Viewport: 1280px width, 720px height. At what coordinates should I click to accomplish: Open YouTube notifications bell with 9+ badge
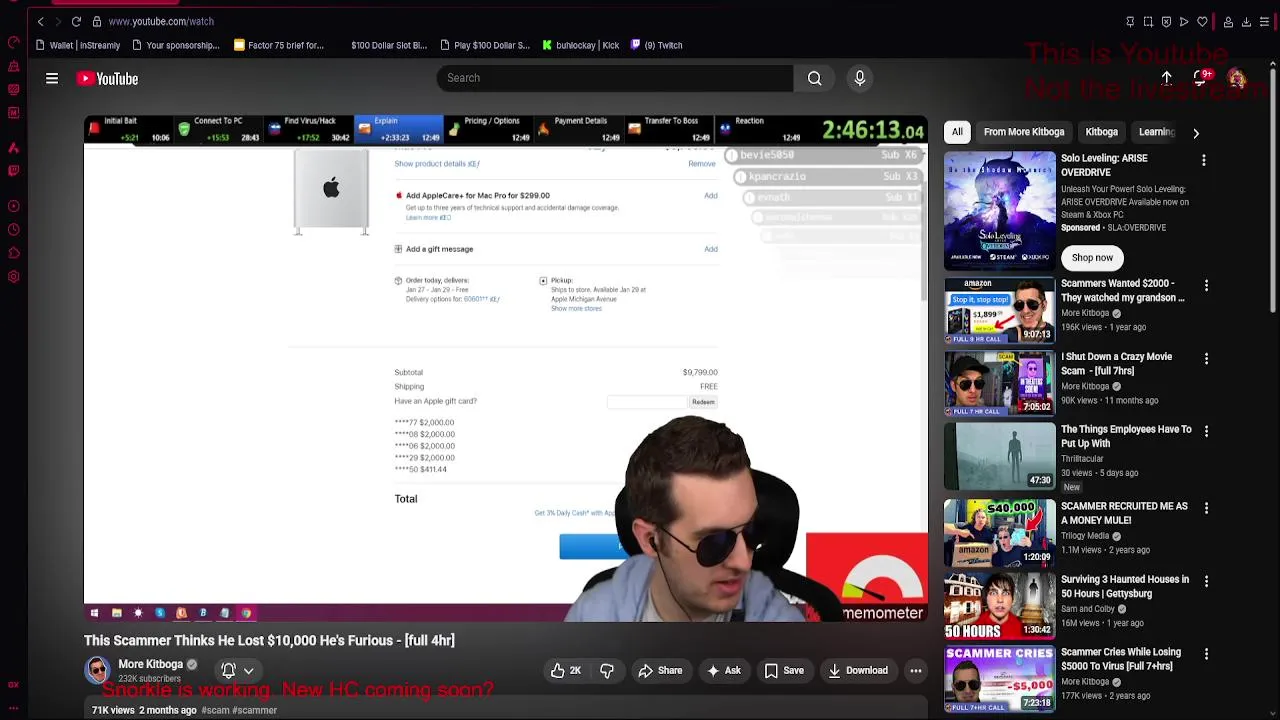click(1201, 78)
